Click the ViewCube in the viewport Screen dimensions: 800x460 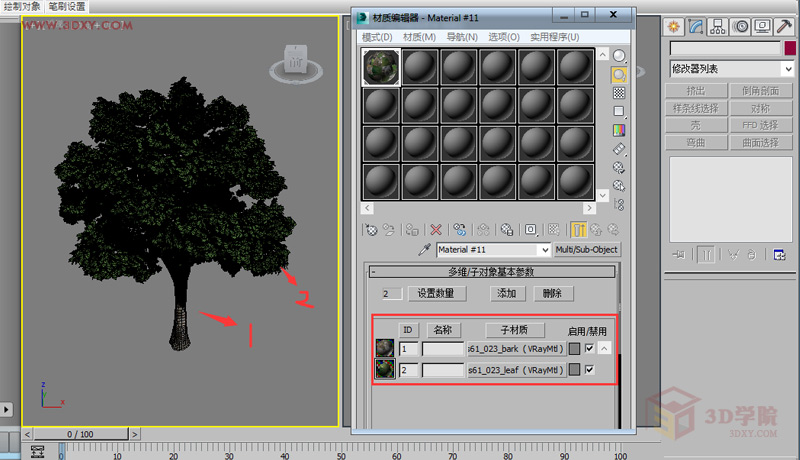[x=296, y=64]
